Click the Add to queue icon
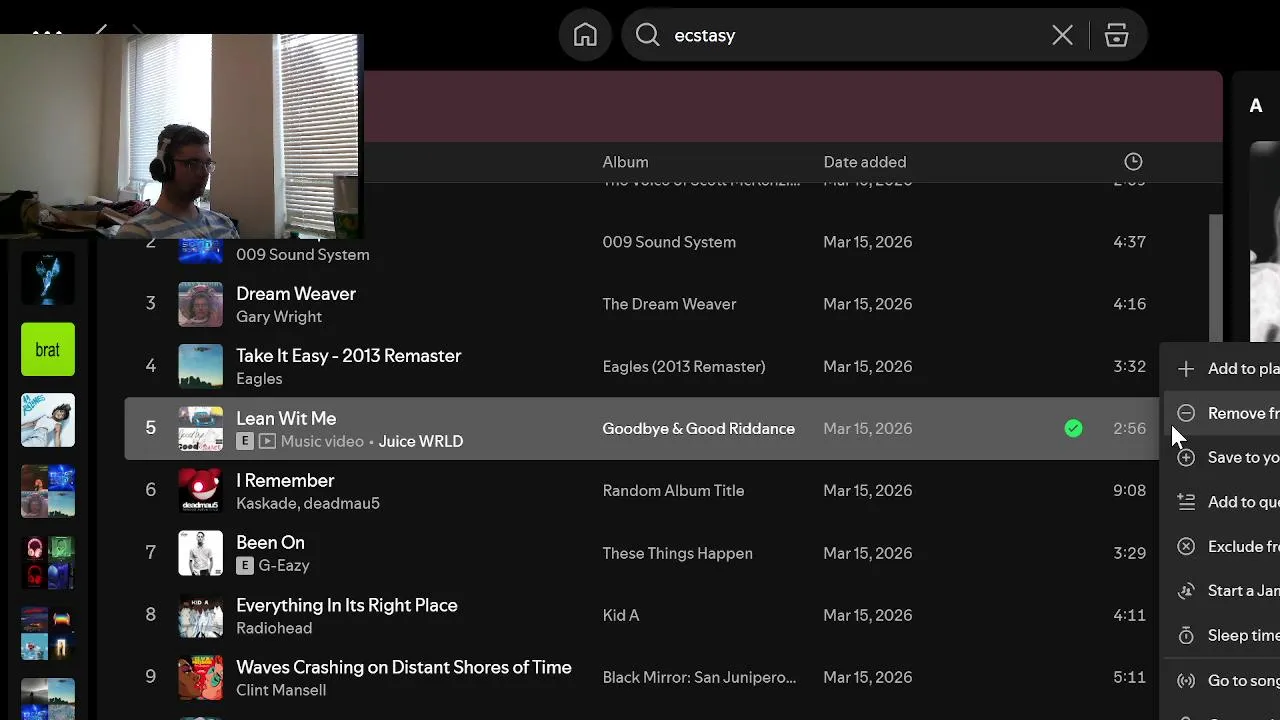The image size is (1280, 720). tap(1186, 502)
